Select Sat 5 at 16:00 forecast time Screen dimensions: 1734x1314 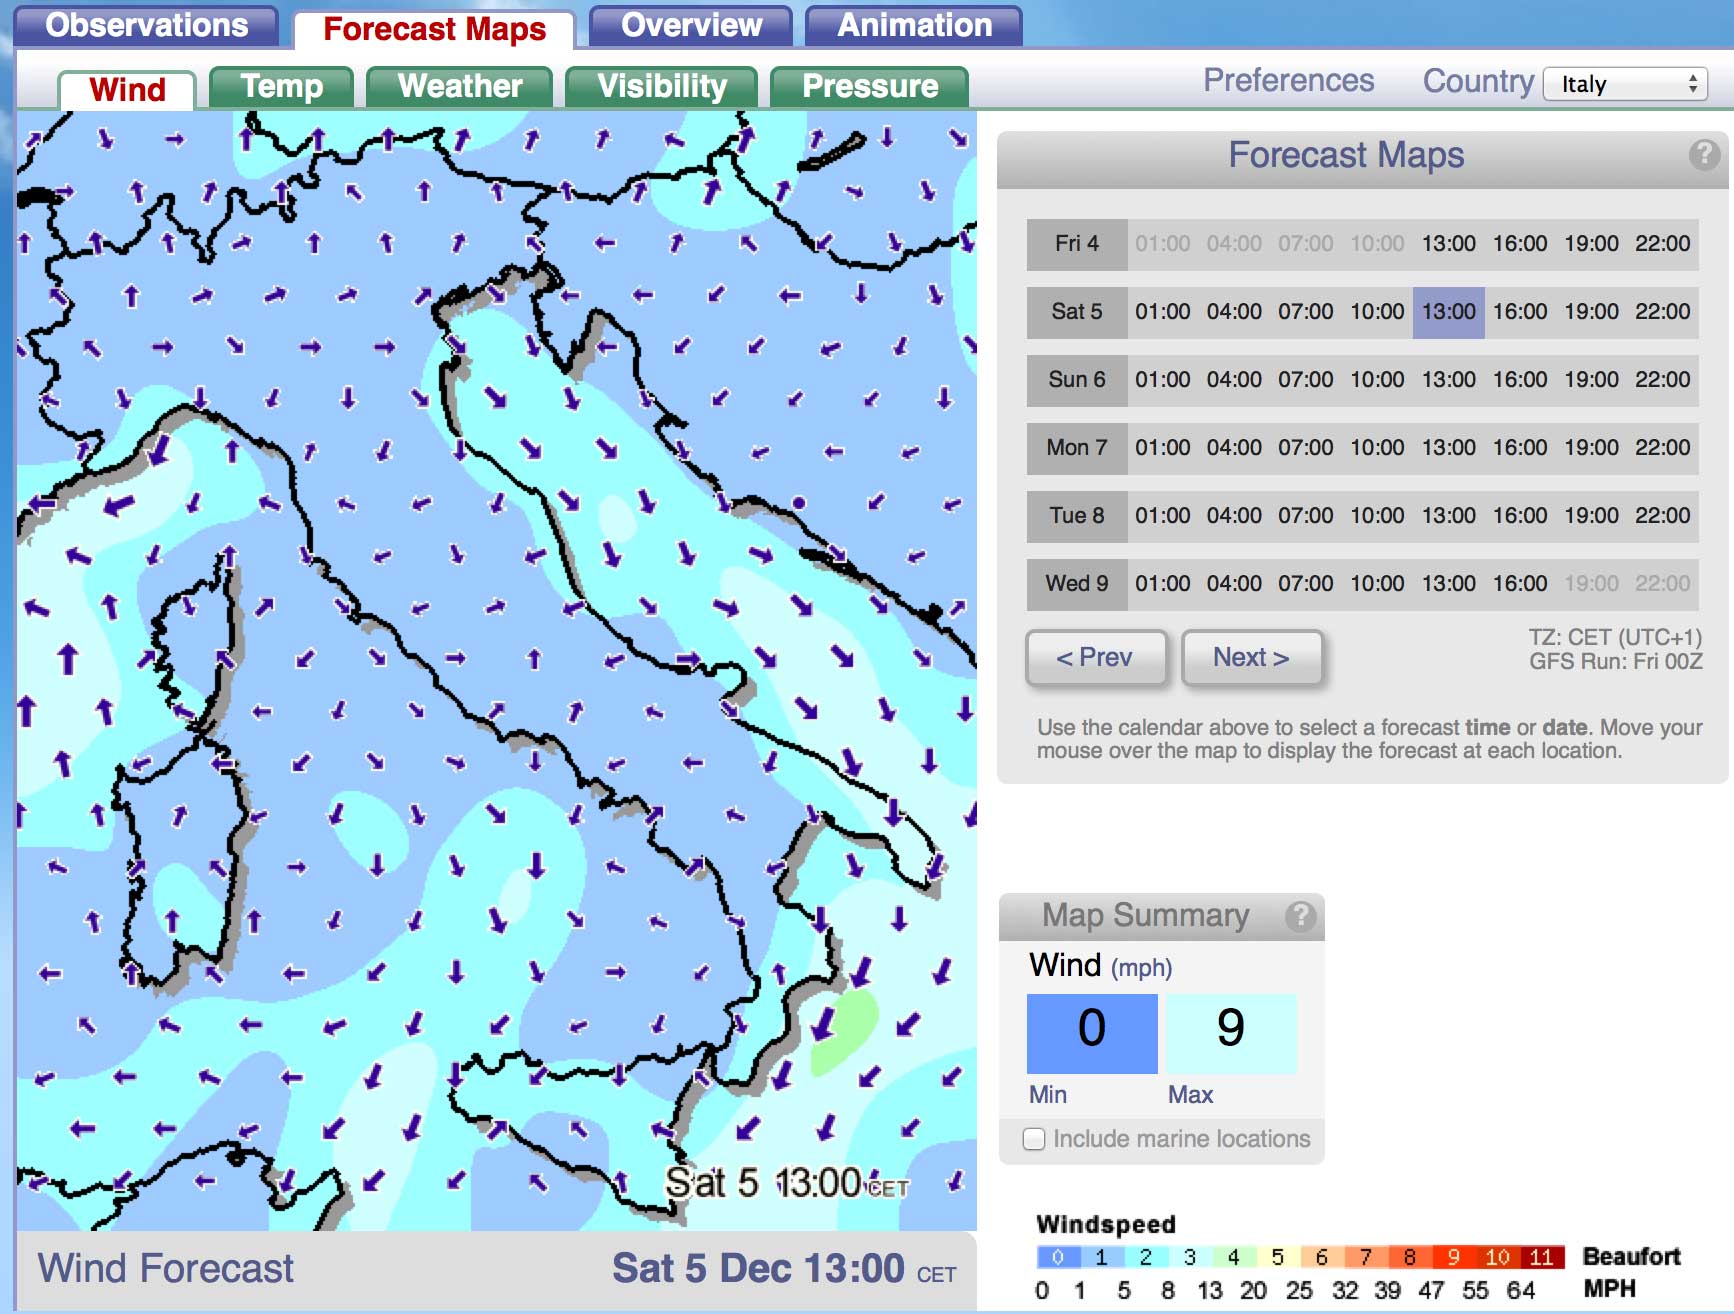pyautogui.click(x=1519, y=312)
